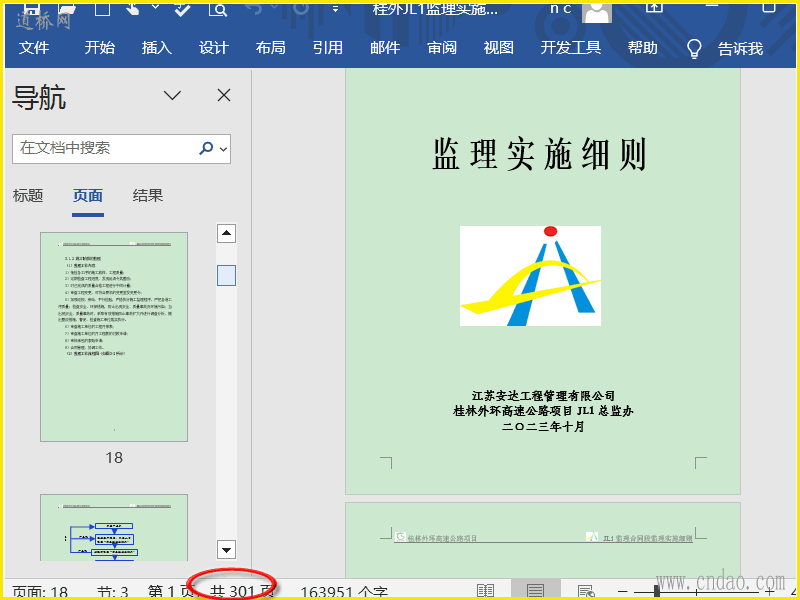Click the 二〇二三年十月 date line
This screenshot has height=600, width=800.
(x=543, y=427)
